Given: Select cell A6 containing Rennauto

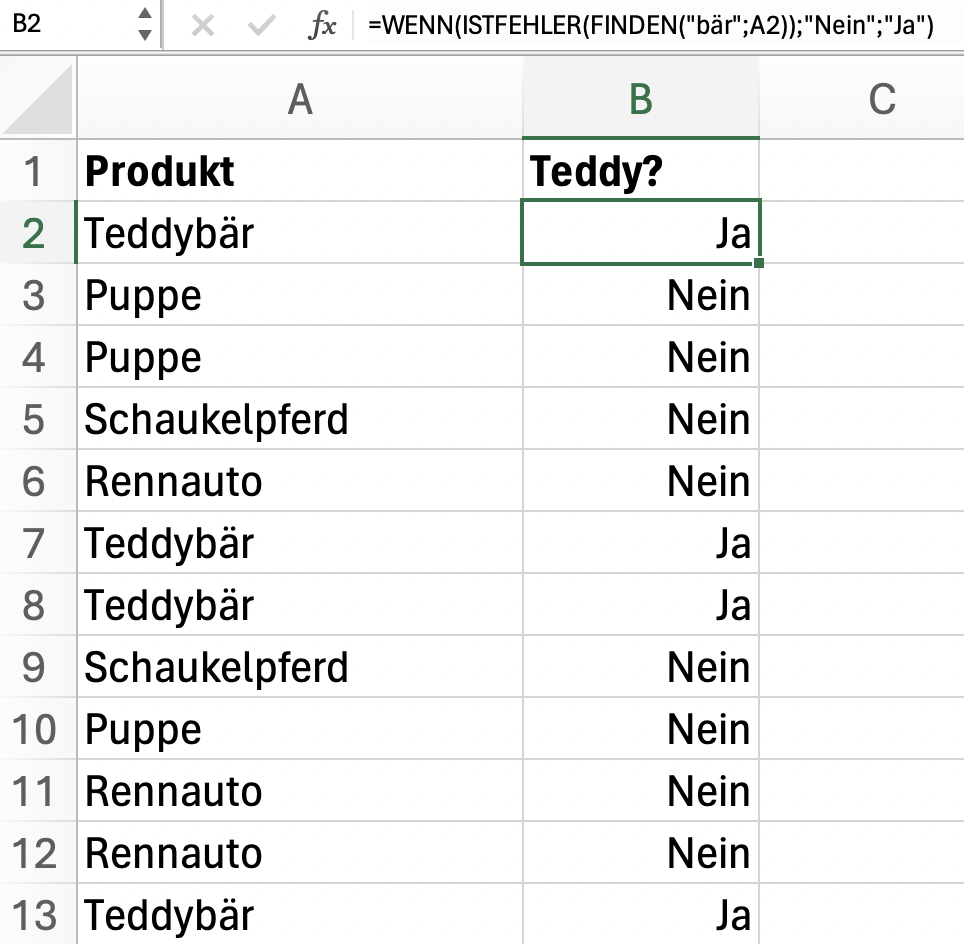Looking at the screenshot, I should 300,481.
